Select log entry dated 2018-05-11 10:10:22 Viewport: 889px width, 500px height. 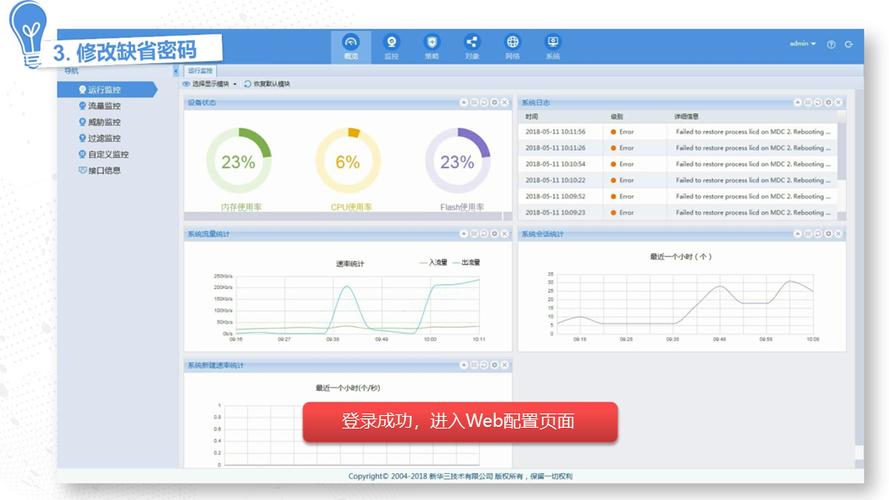coord(678,180)
